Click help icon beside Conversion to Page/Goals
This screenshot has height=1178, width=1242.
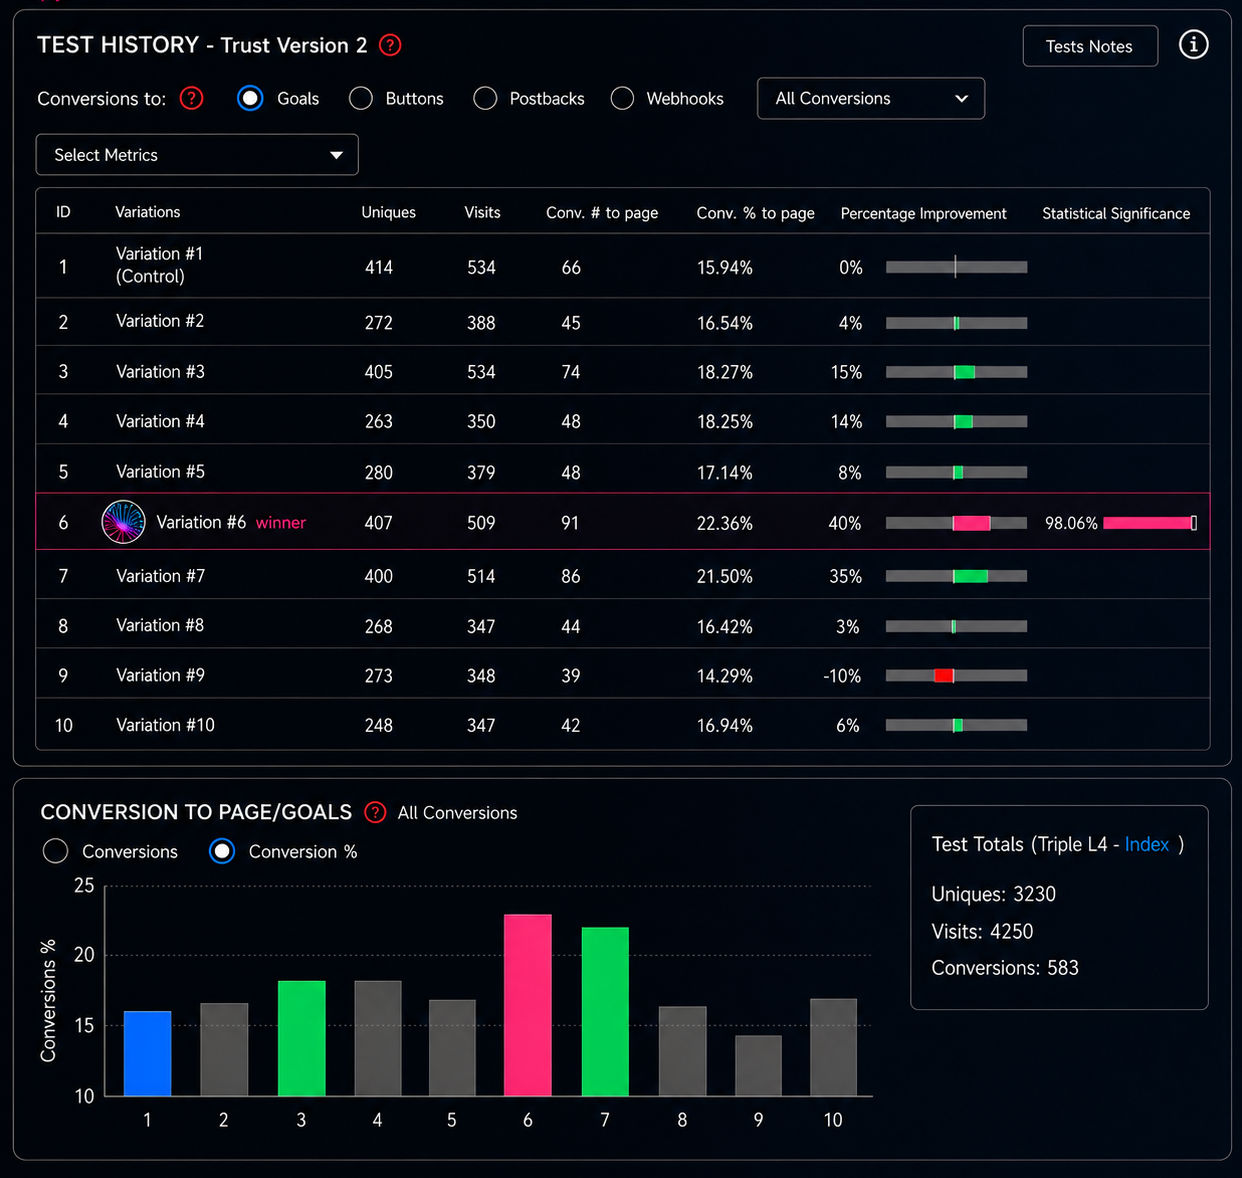click(x=375, y=812)
